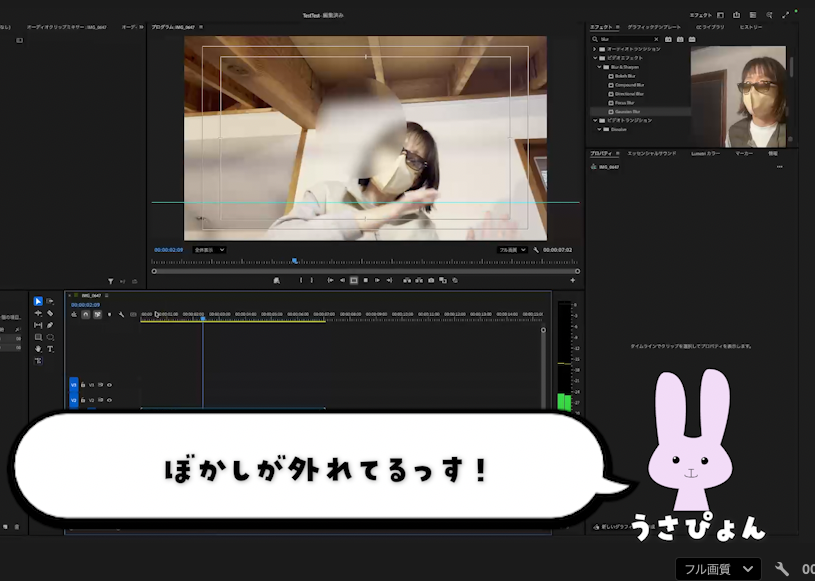Open the zoom level dropdown in monitor
This screenshot has width=815, height=581.
point(208,250)
